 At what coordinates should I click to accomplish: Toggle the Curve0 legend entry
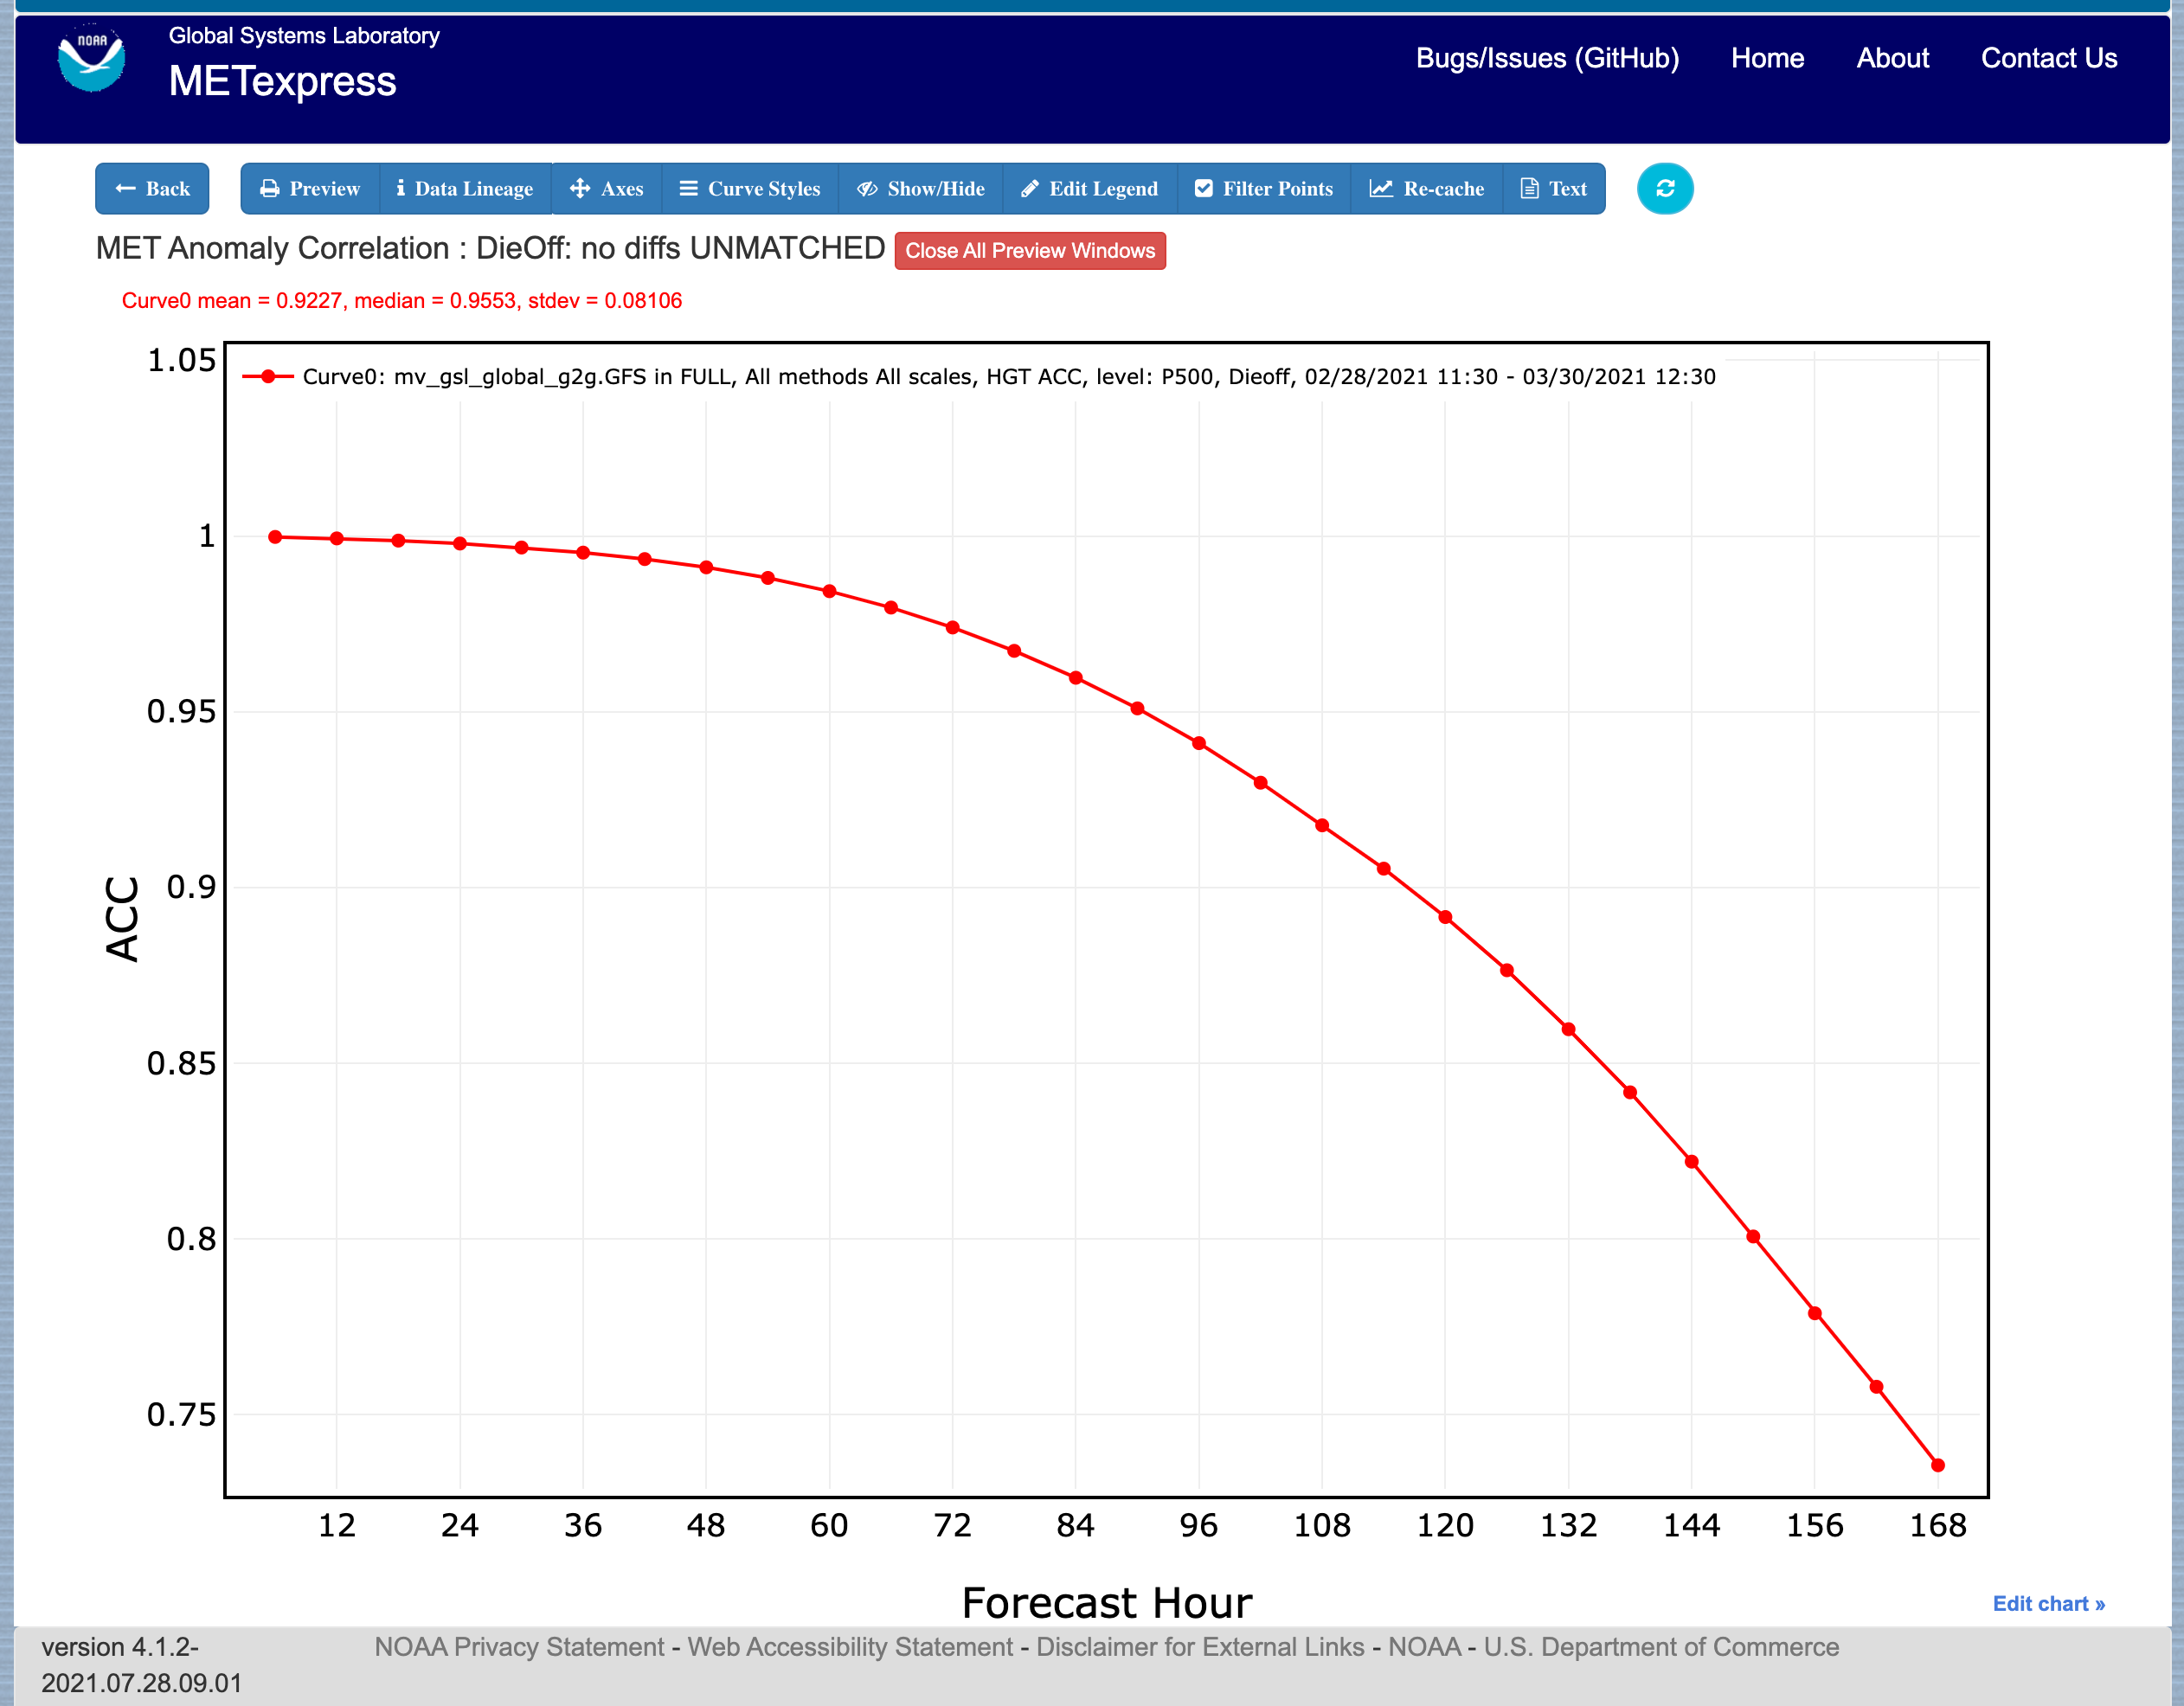tap(979, 377)
